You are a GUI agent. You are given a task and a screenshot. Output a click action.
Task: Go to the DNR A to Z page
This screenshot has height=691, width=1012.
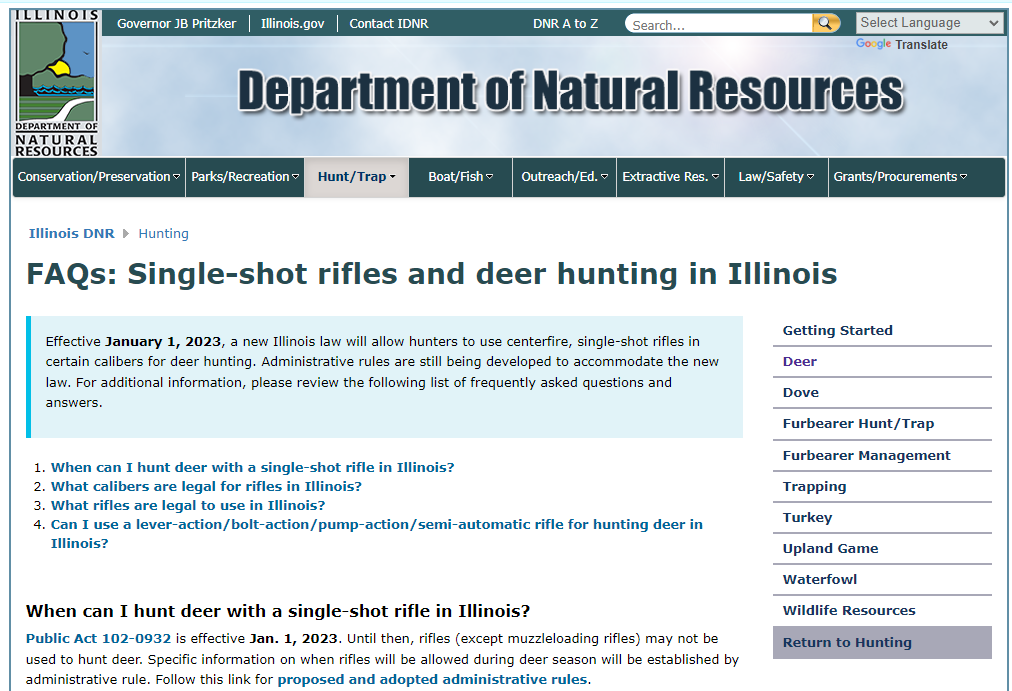(x=565, y=23)
